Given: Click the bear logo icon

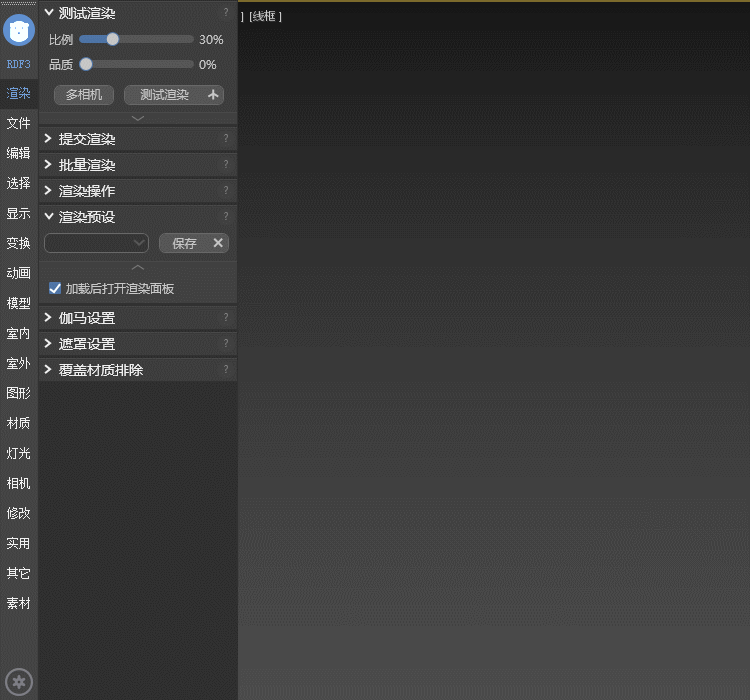Looking at the screenshot, I should click(19, 30).
